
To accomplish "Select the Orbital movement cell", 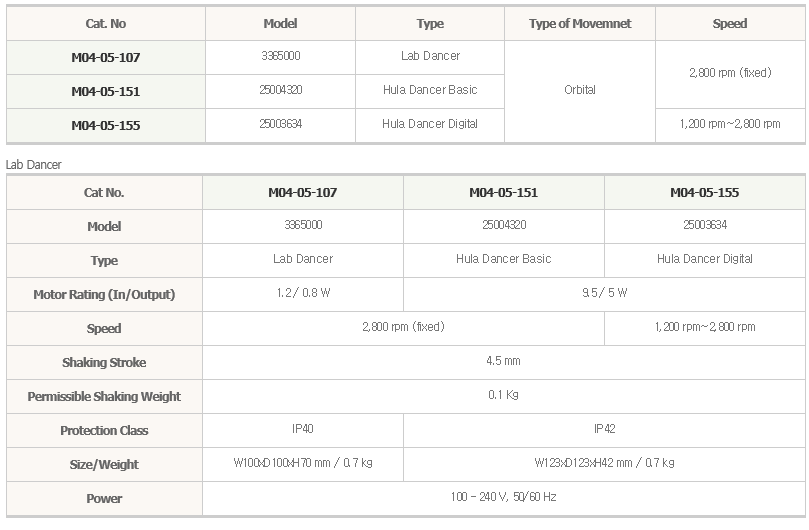I will [x=580, y=90].
